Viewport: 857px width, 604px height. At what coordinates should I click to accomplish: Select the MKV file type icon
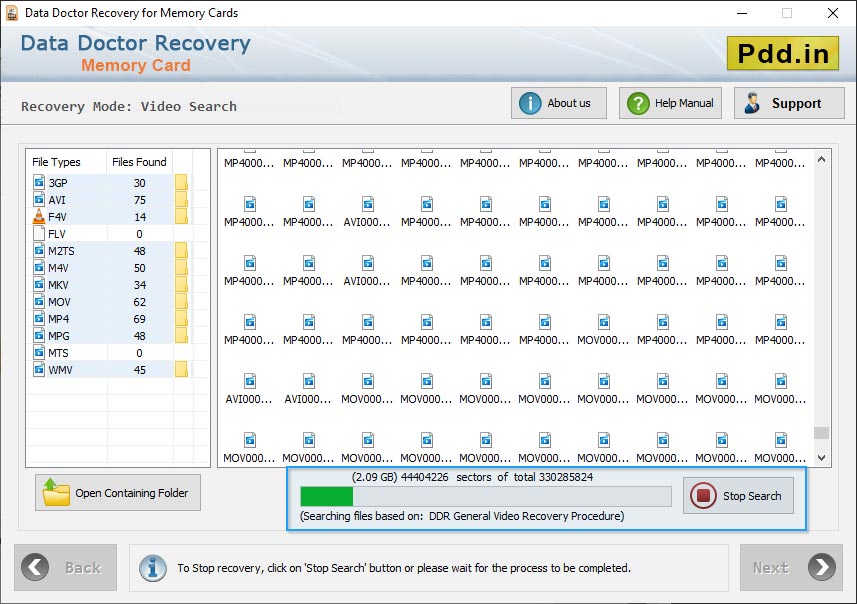pos(39,284)
